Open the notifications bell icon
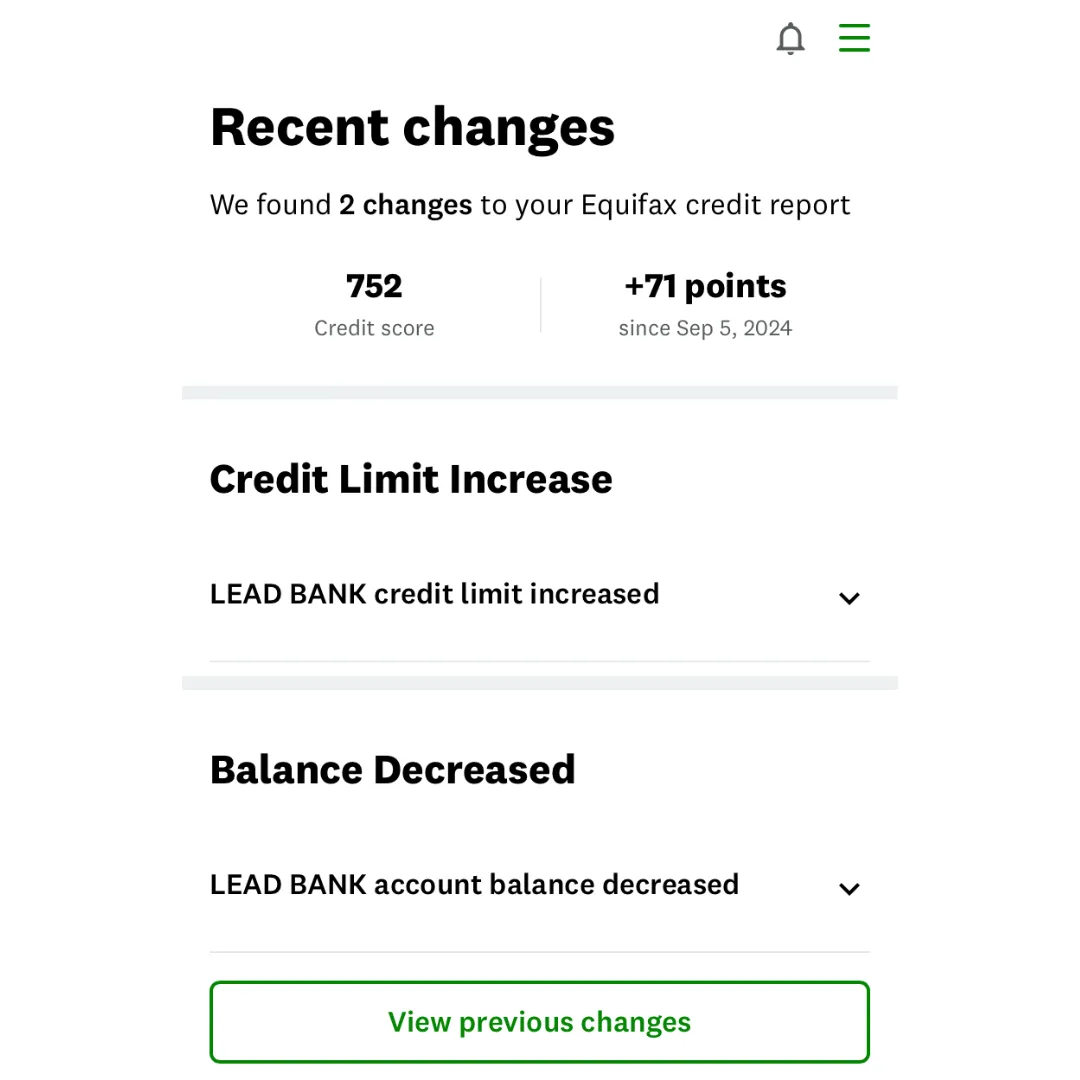 tap(790, 38)
